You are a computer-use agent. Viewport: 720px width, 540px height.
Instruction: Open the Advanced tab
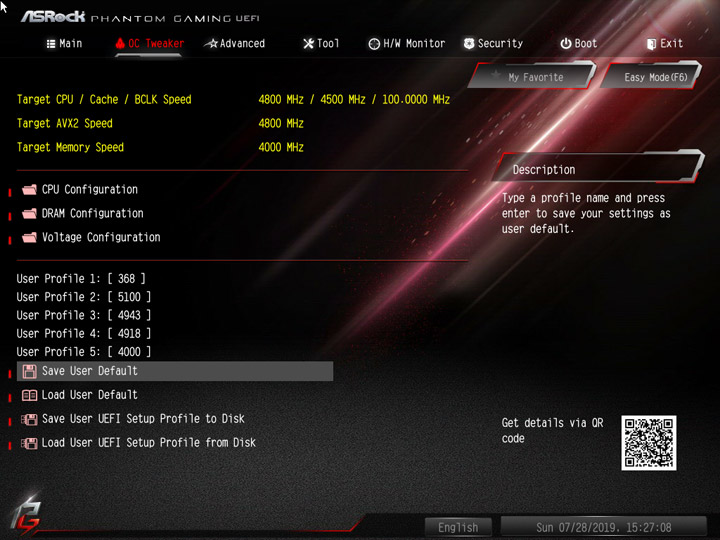pos(235,44)
